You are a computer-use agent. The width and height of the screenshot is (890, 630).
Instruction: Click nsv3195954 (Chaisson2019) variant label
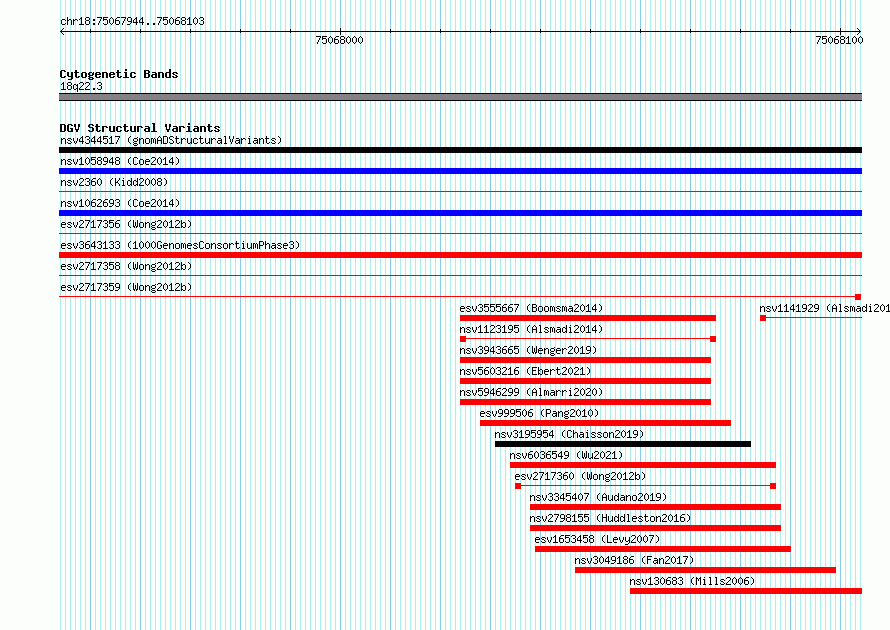click(569, 434)
